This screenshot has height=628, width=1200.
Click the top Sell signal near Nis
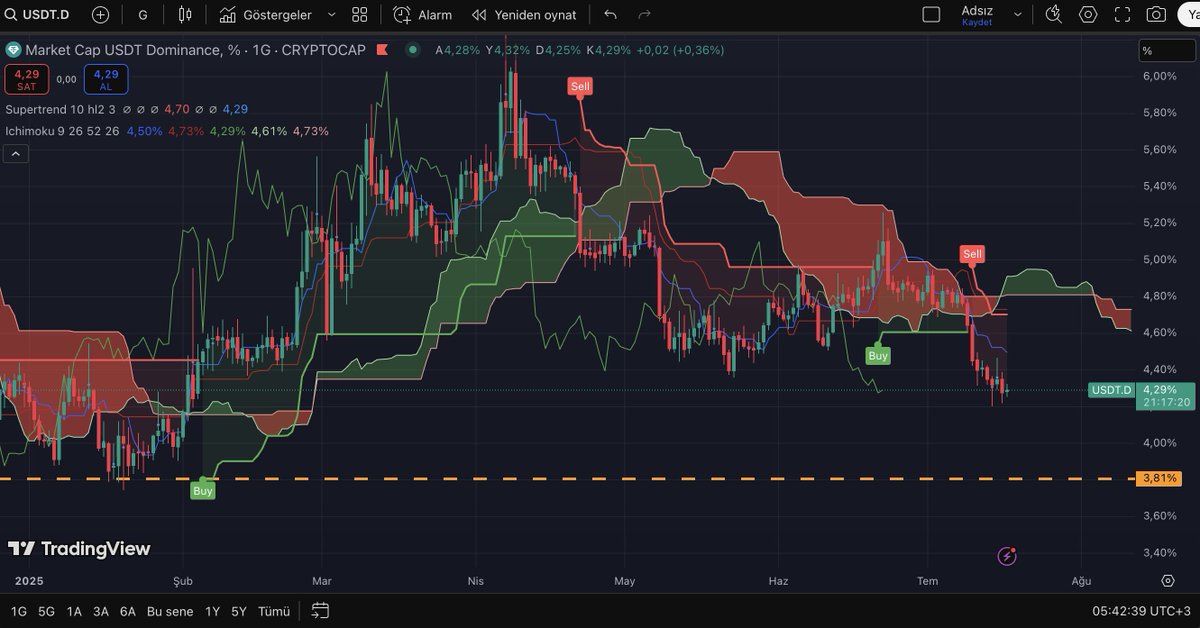[580, 87]
